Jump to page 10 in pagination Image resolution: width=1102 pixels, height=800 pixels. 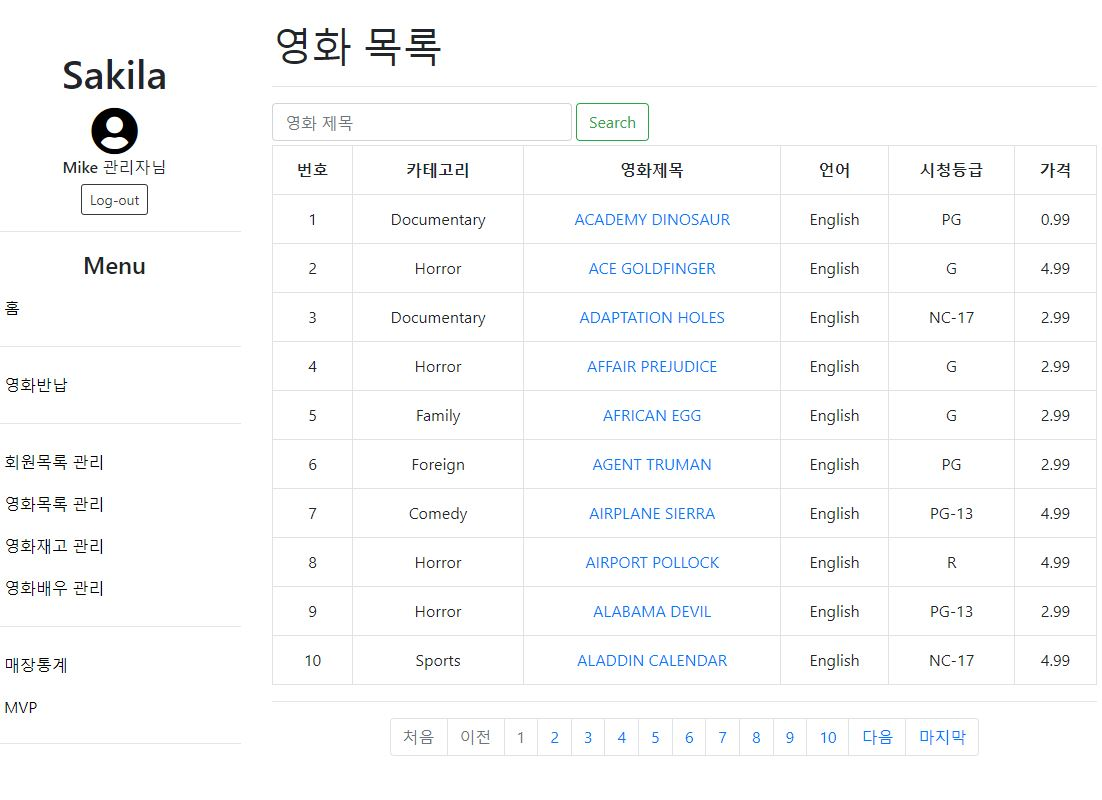pos(828,737)
